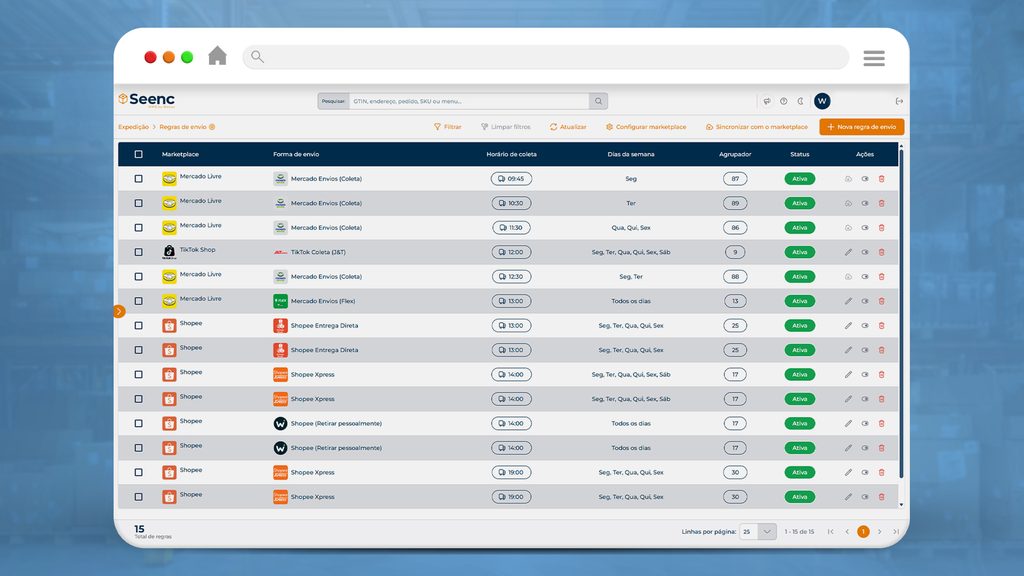Create a Nova regra de envio
Screen dimensions: 1024x576
coord(861,127)
